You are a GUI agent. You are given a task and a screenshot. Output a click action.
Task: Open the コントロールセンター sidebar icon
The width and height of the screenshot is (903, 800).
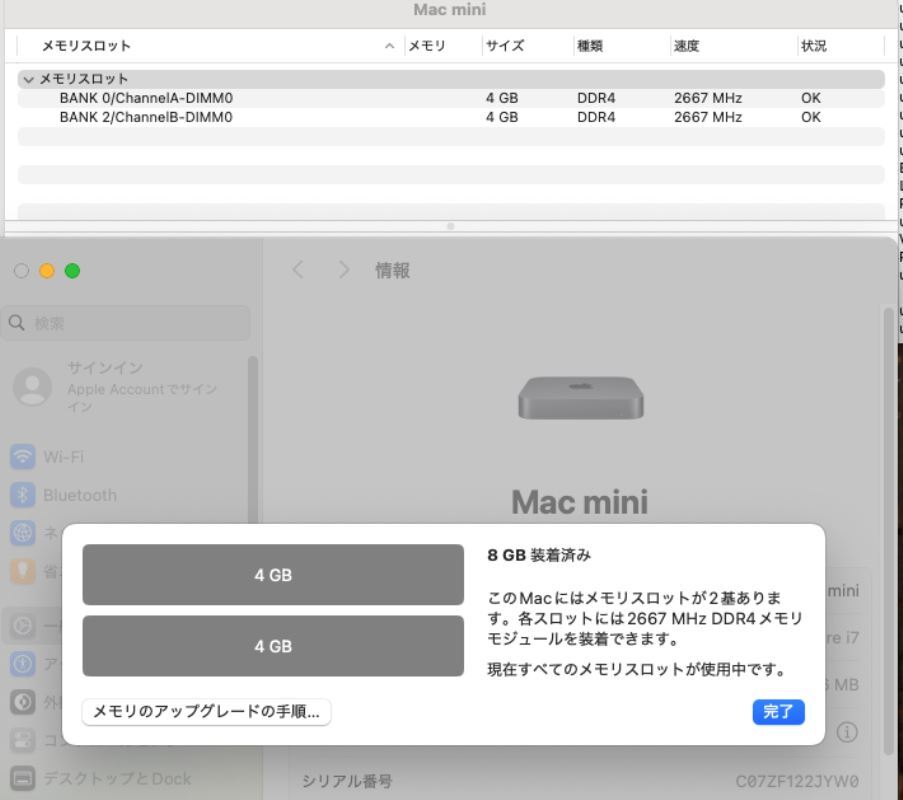coord(24,740)
